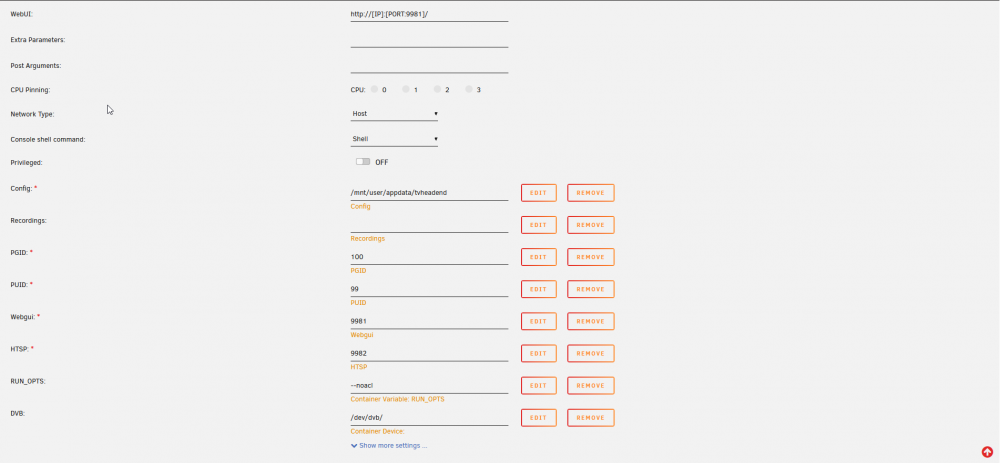Click the 'CPU Pinning:' label
The height and width of the screenshot is (463, 1000).
(31, 90)
